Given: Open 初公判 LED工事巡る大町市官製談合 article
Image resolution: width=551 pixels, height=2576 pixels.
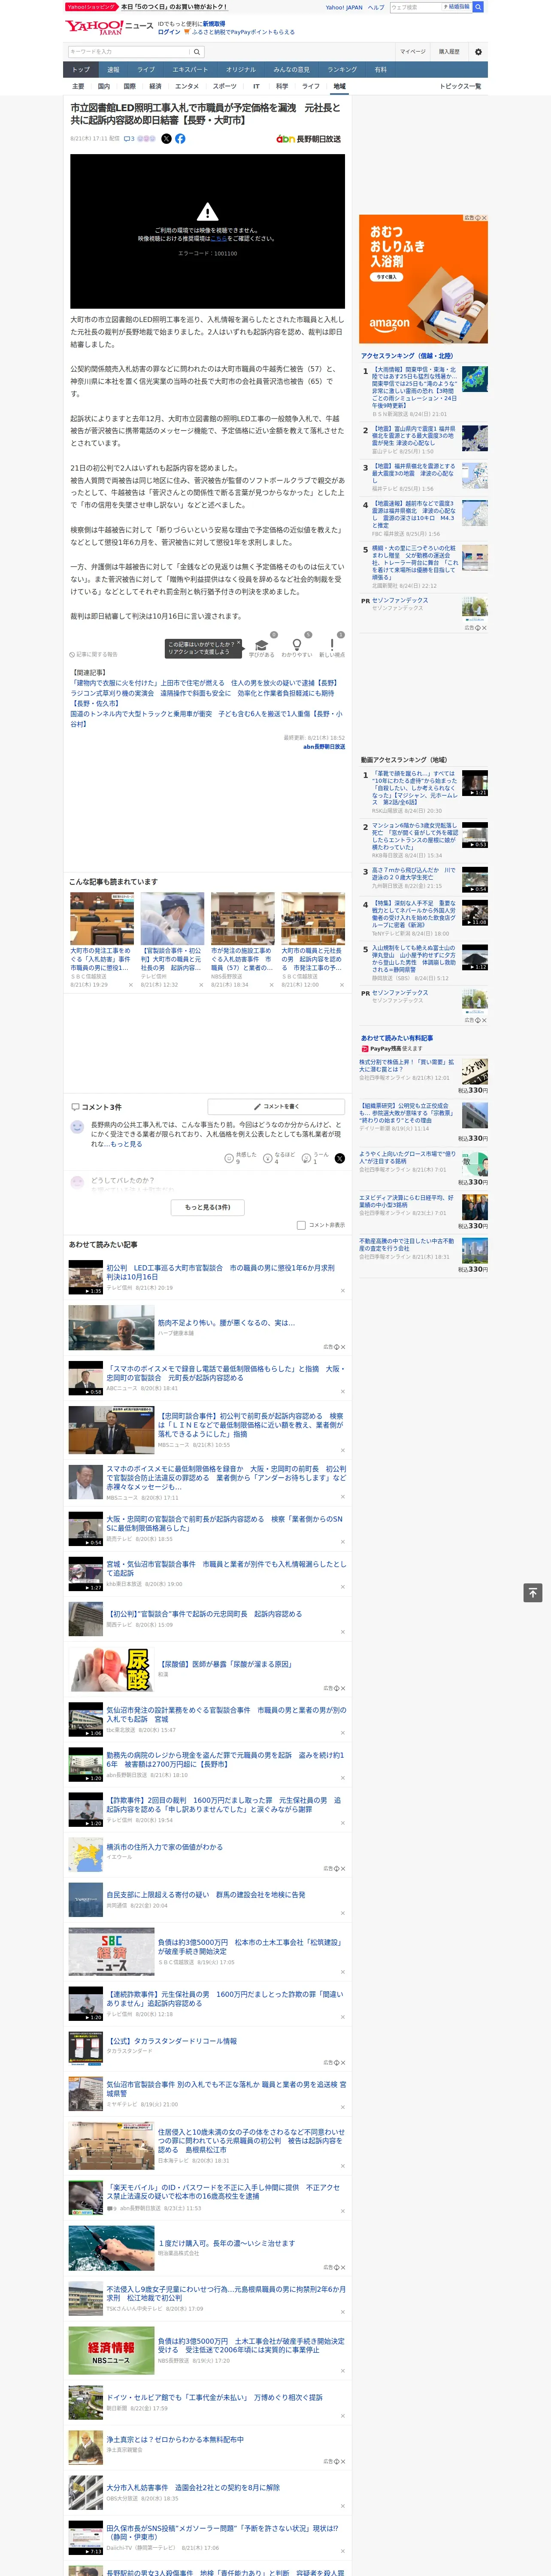Looking at the screenshot, I should tap(221, 1272).
